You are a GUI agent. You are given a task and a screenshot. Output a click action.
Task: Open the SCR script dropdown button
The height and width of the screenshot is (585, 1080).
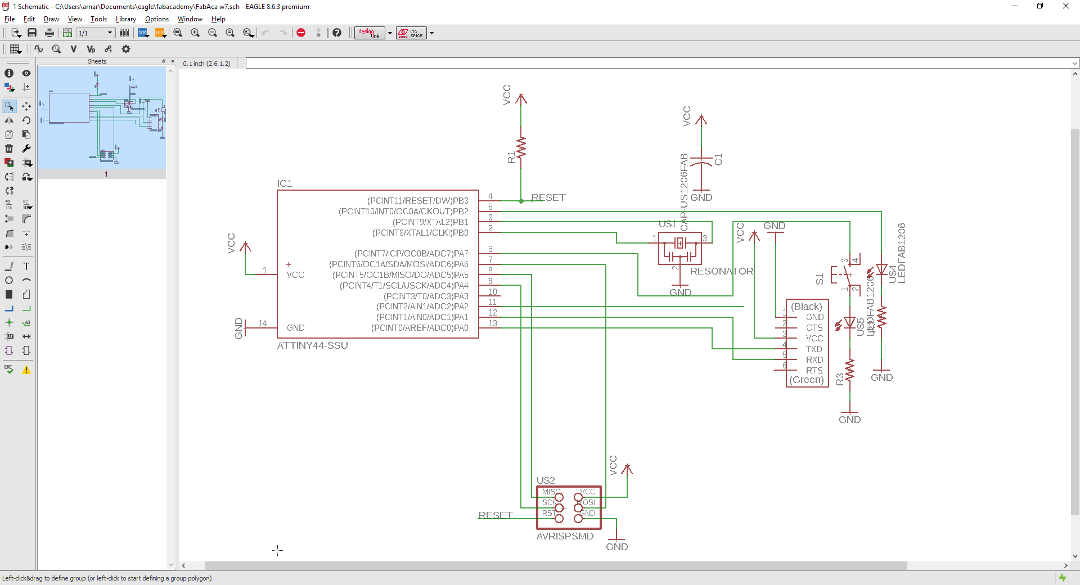(x=143, y=32)
